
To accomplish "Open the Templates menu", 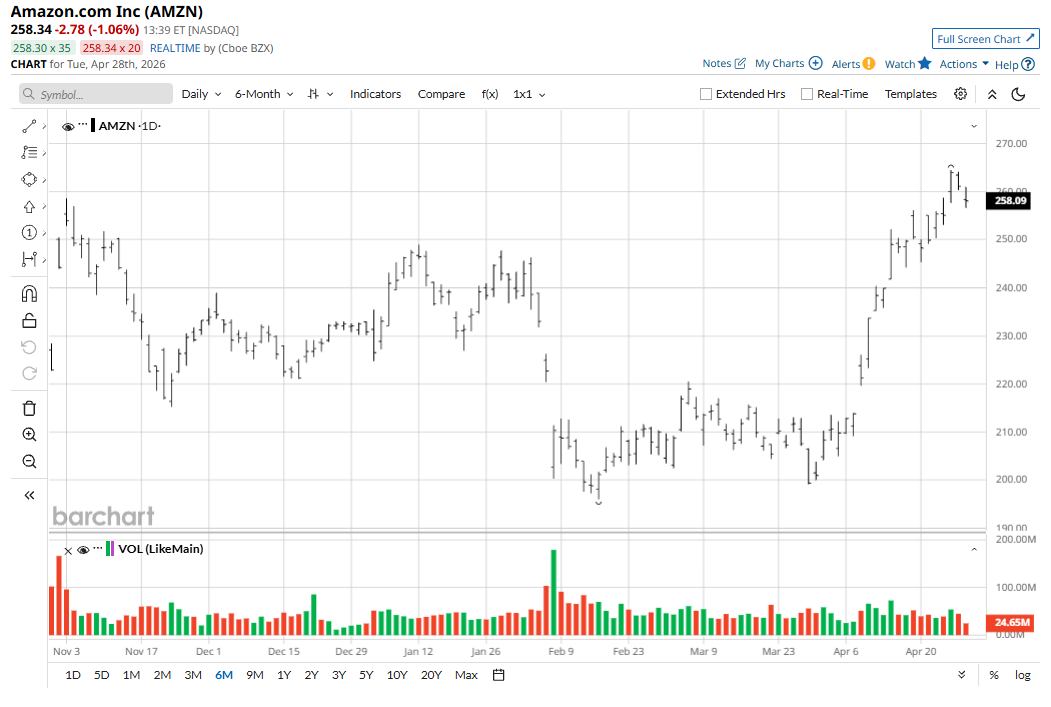I will coord(910,94).
